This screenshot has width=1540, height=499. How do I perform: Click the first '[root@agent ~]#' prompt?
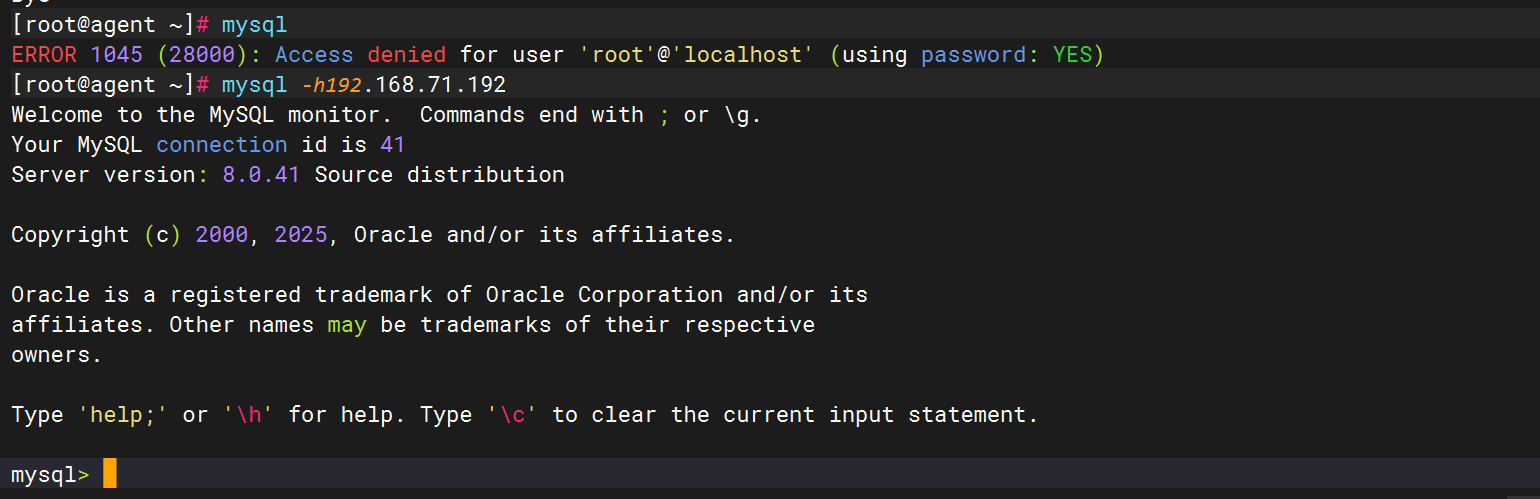109,25
